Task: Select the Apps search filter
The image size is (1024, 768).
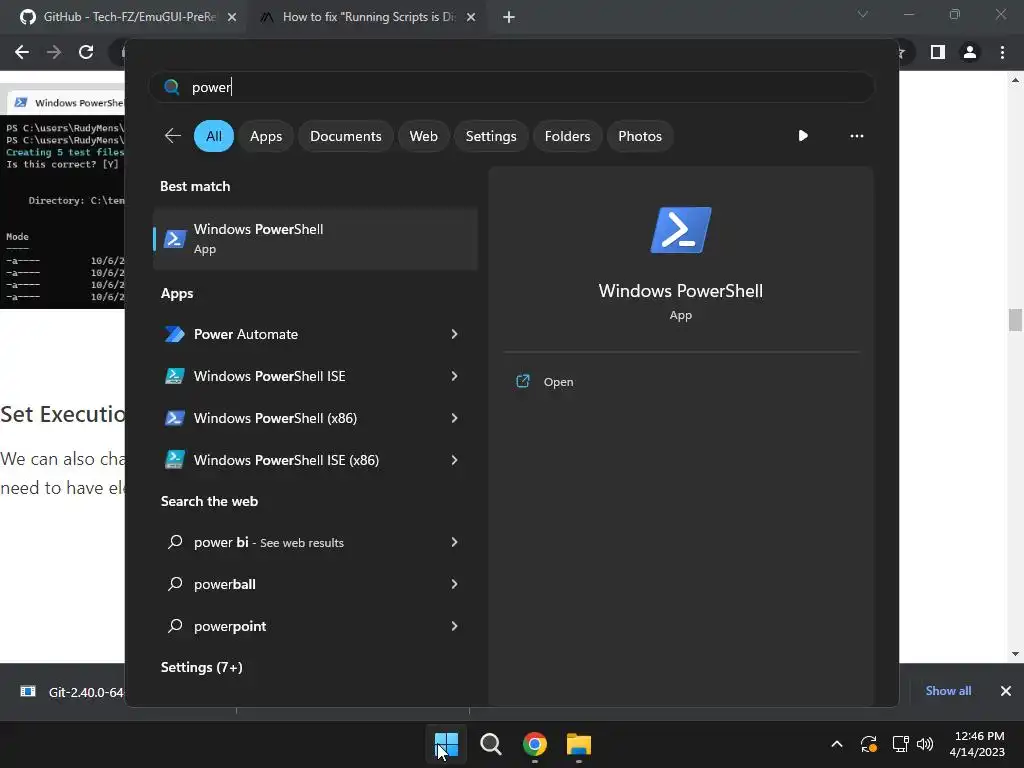Action: (266, 136)
